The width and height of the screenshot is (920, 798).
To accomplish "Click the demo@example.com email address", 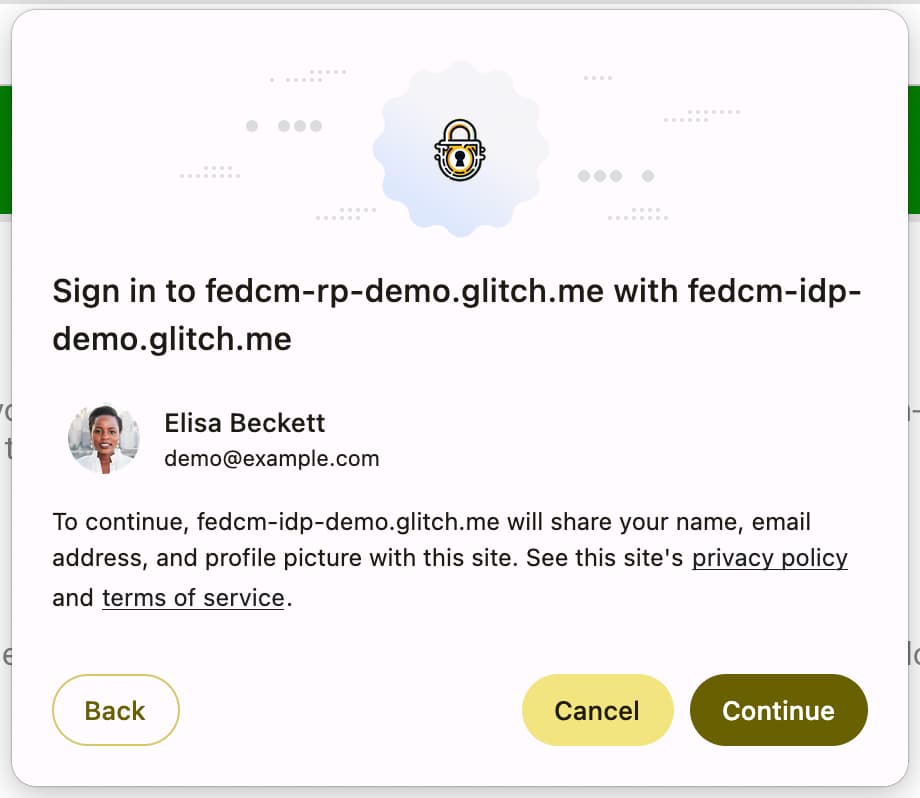I will click(271, 459).
